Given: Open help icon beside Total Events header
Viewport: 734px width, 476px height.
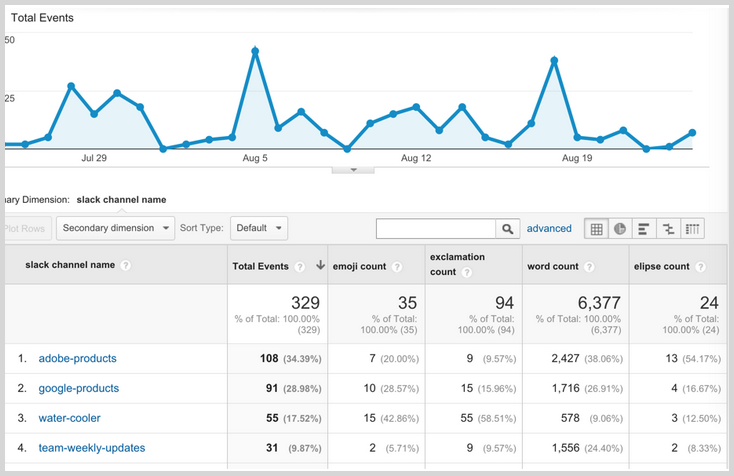Looking at the screenshot, I should pos(300,267).
